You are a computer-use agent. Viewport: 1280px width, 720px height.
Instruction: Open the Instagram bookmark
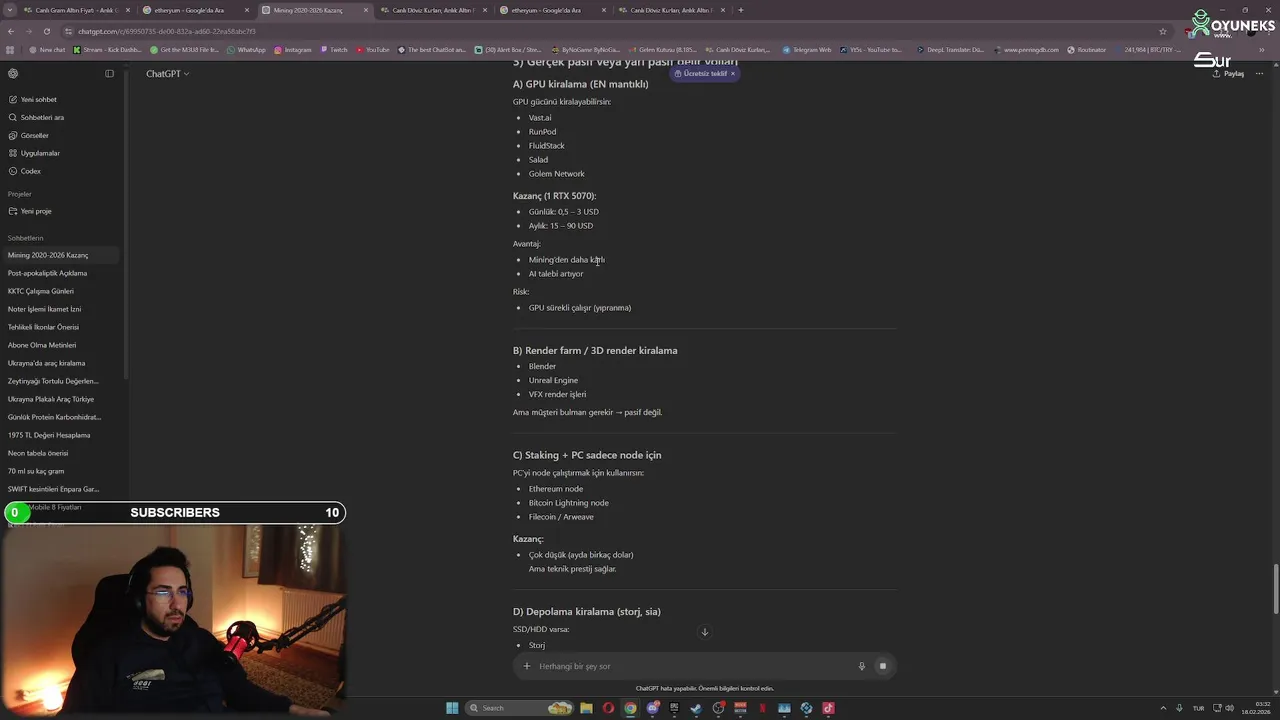click(292, 49)
